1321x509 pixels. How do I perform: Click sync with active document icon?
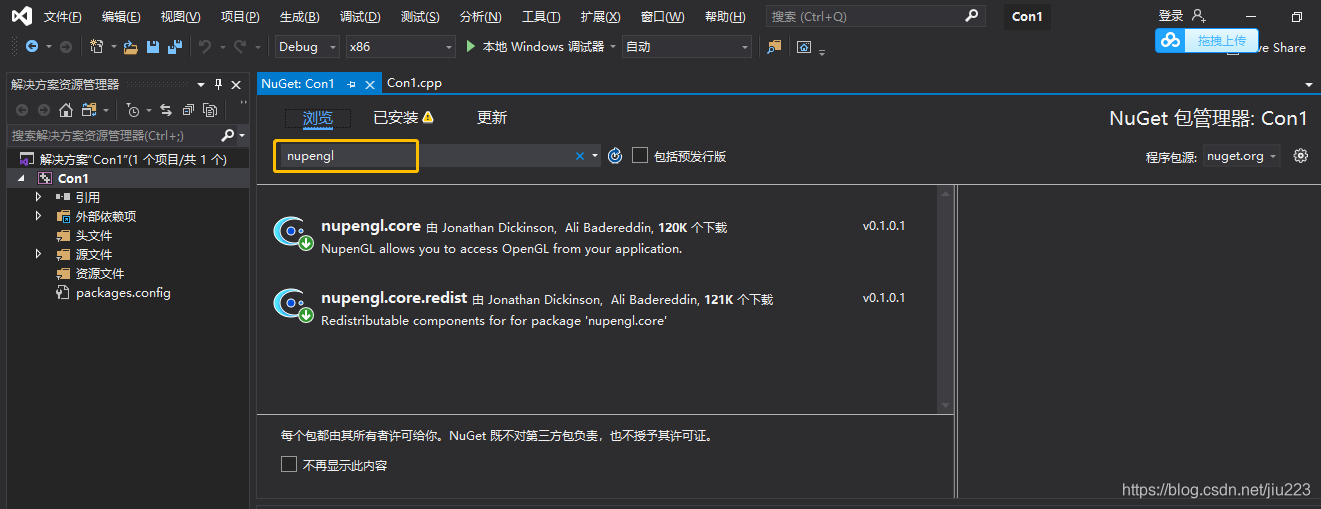(165, 110)
